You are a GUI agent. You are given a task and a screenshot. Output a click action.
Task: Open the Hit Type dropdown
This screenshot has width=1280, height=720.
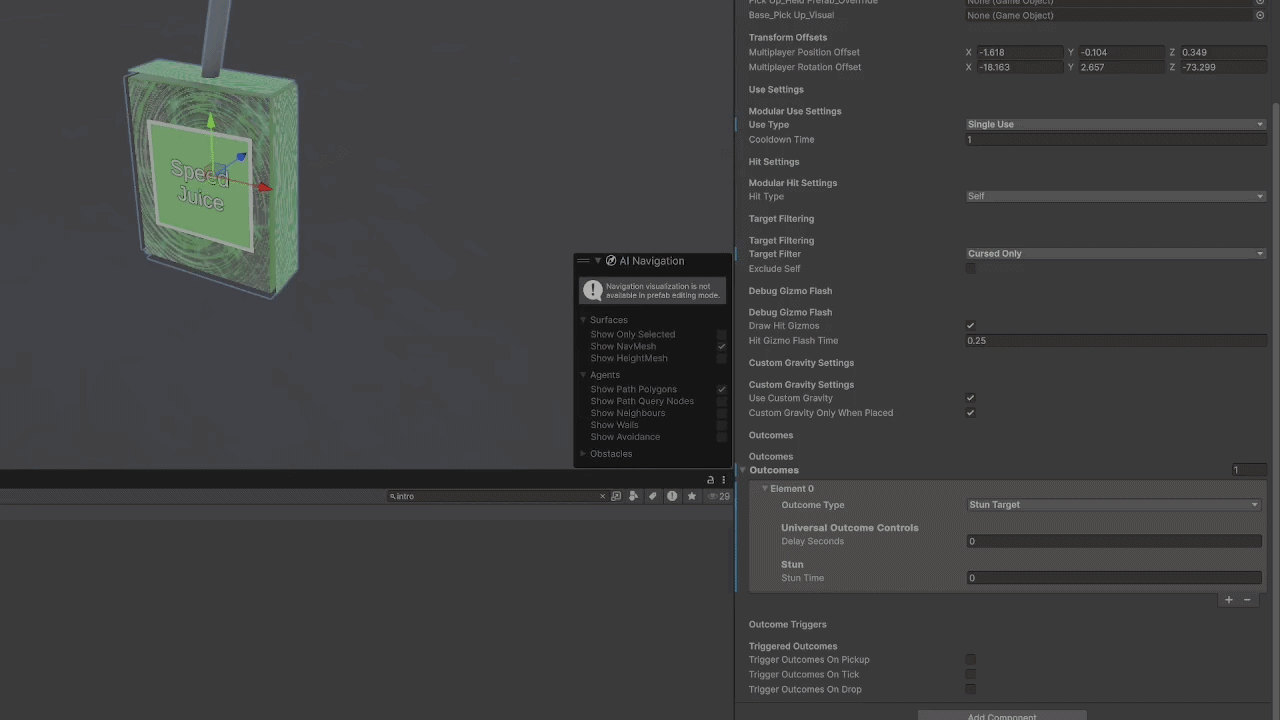(x=1115, y=196)
